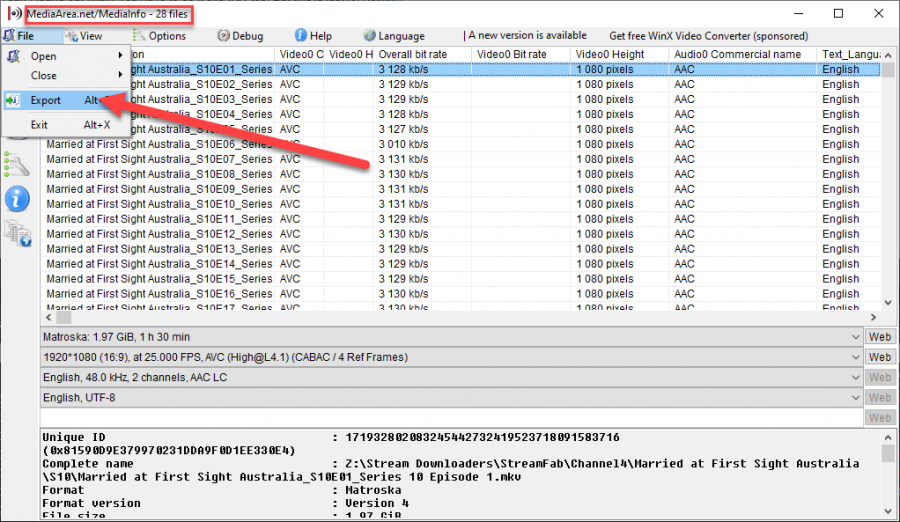Choose Exit from the File menu

(40, 125)
